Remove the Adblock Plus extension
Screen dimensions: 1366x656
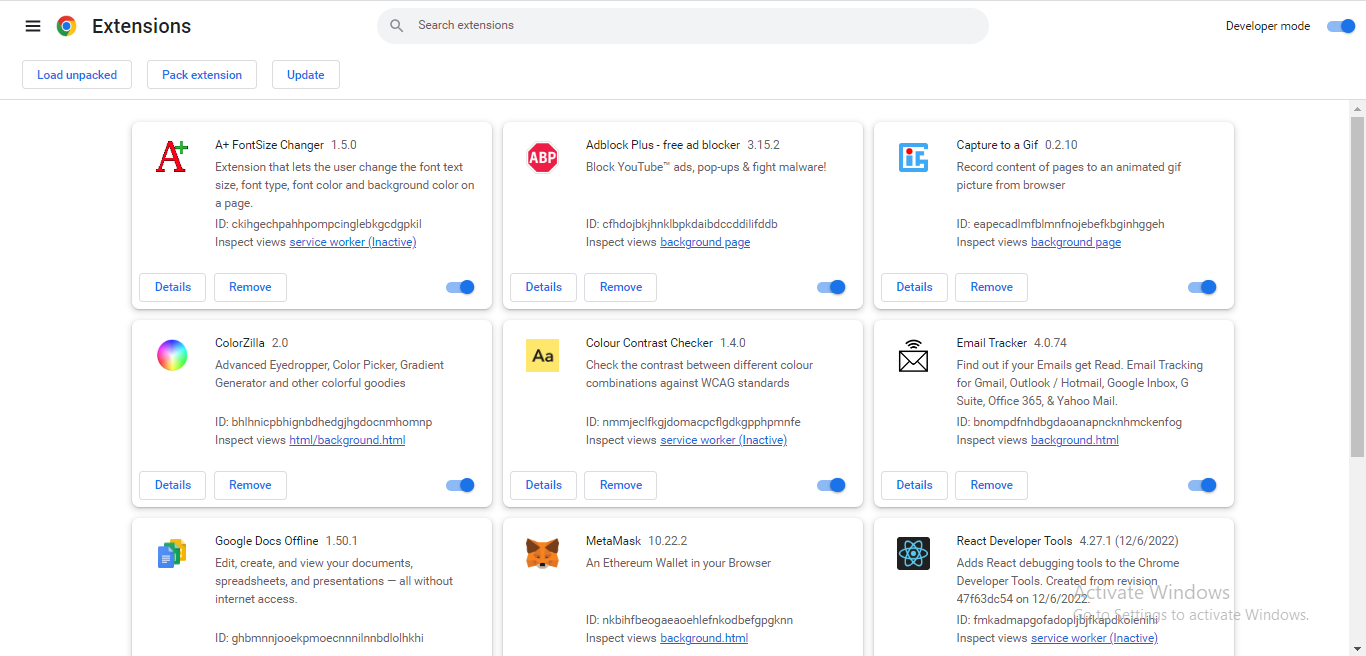(621, 287)
